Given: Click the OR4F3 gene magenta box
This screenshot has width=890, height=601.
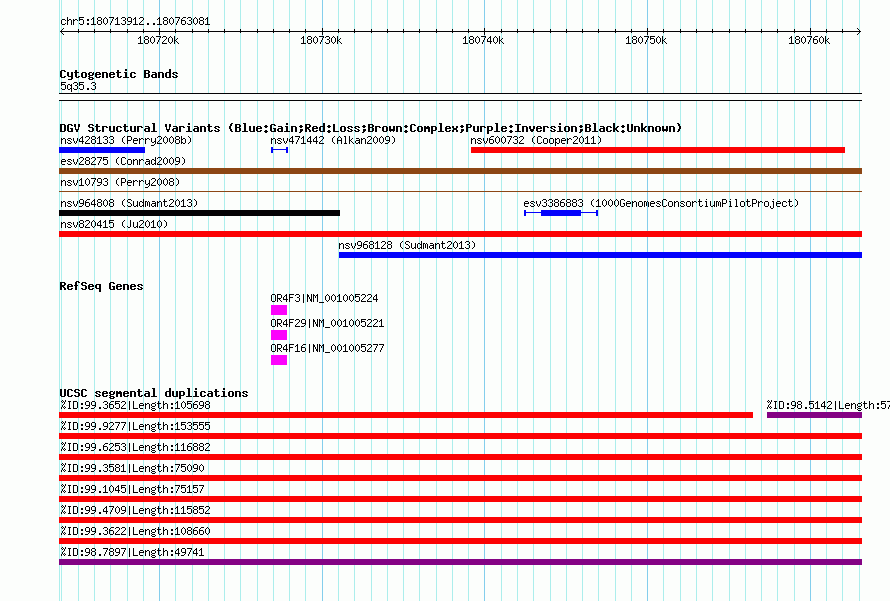Looking at the screenshot, I should (x=279, y=310).
